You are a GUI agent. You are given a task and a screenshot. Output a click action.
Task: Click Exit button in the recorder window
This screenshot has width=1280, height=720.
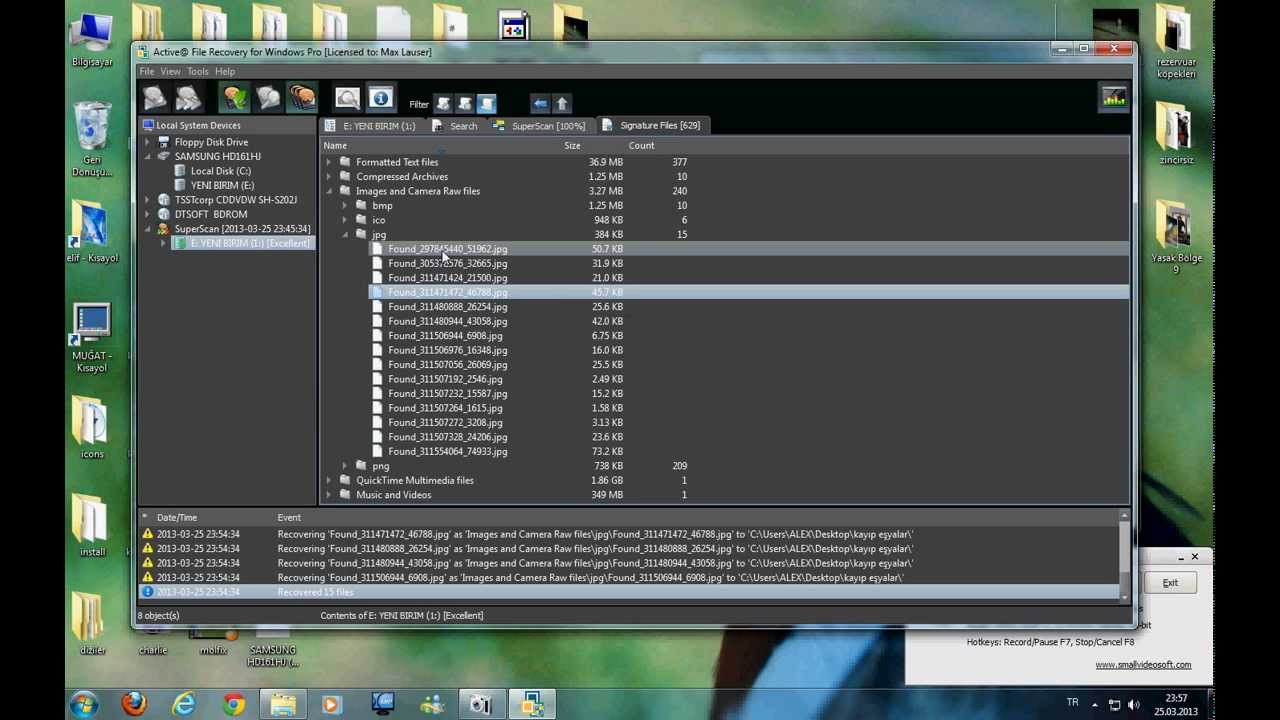click(x=1170, y=583)
